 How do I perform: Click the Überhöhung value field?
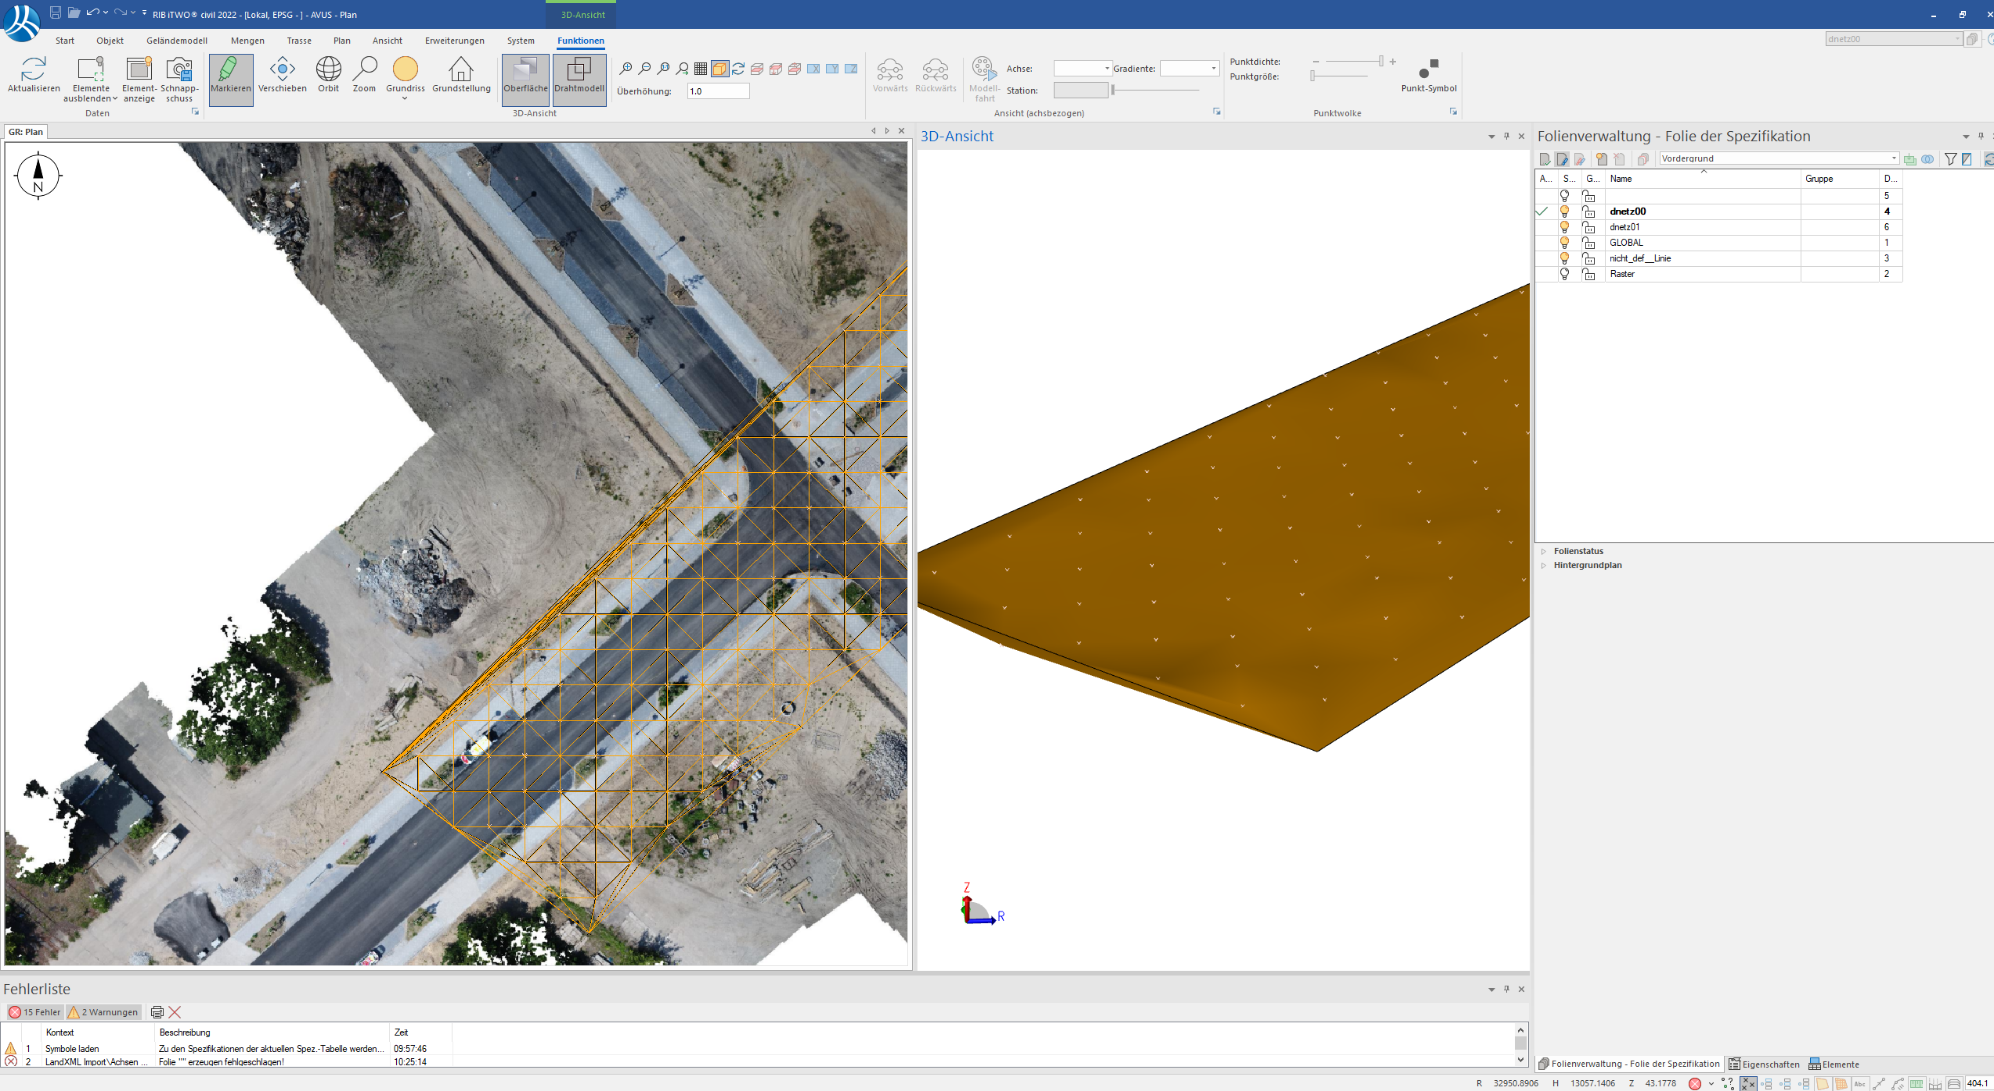(717, 91)
